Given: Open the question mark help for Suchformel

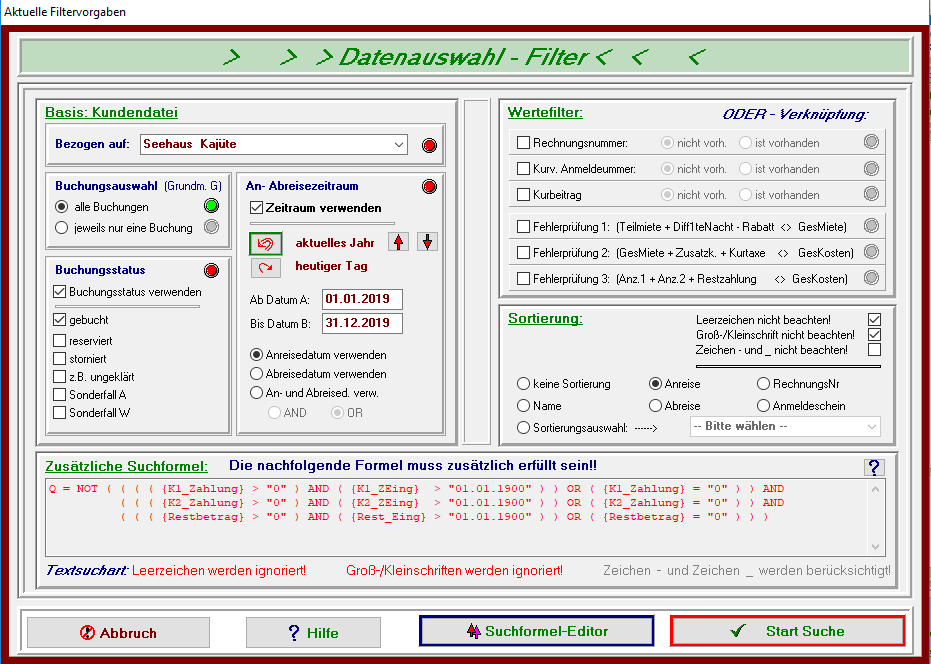Looking at the screenshot, I should pos(874,467).
